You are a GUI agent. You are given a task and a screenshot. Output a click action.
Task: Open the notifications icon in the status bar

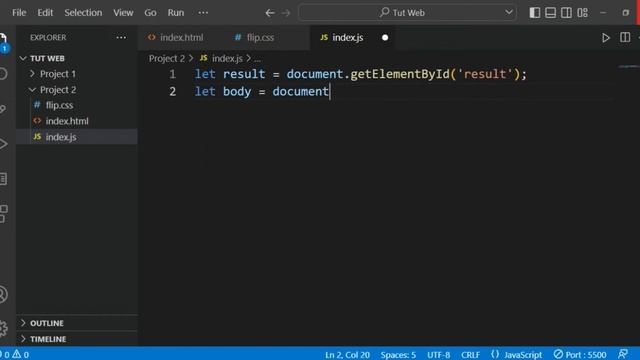[623, 354]
